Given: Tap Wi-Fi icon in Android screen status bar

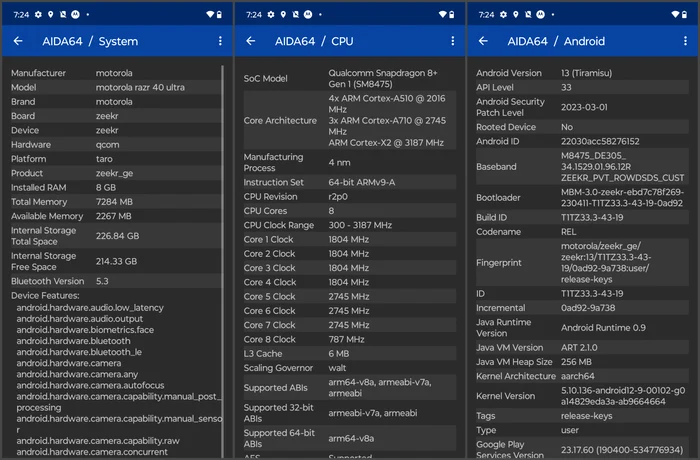Looking at the screenshot, I should click(x=675, y=15).
